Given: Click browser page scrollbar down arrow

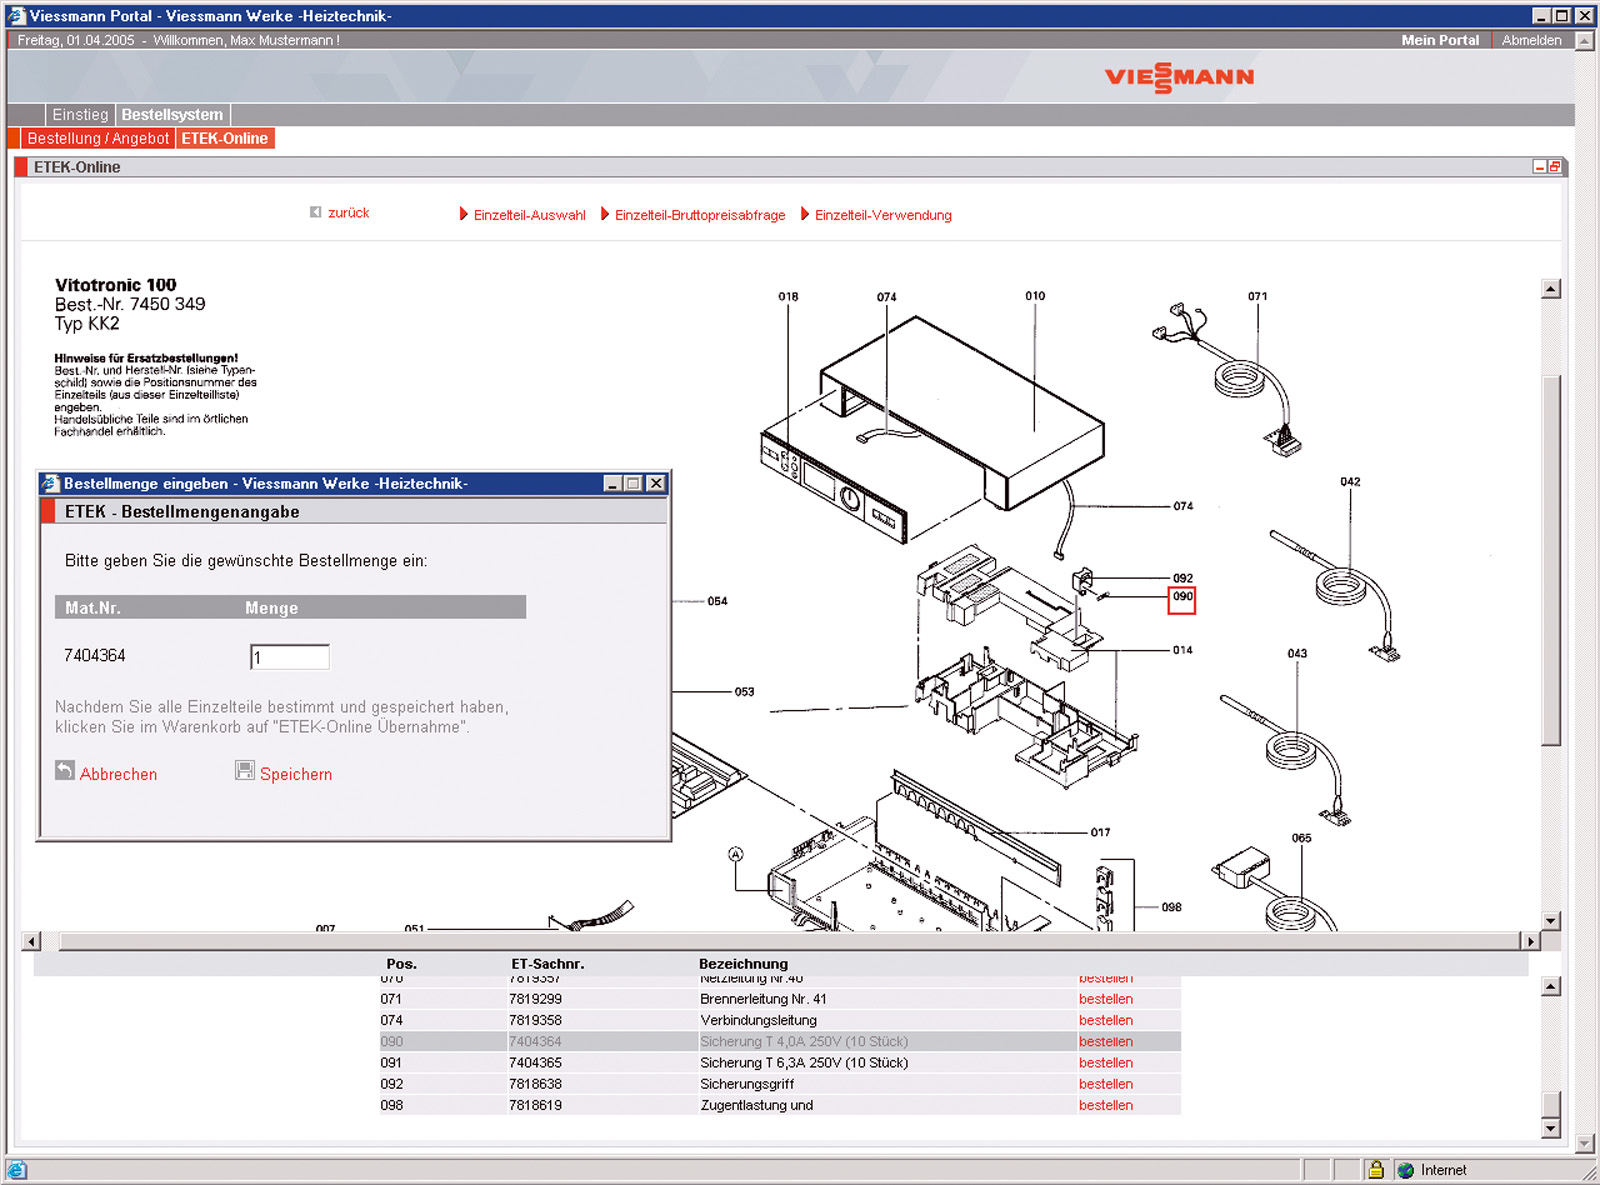Looking at the screenshot, I should [x=1584, y=1144].
